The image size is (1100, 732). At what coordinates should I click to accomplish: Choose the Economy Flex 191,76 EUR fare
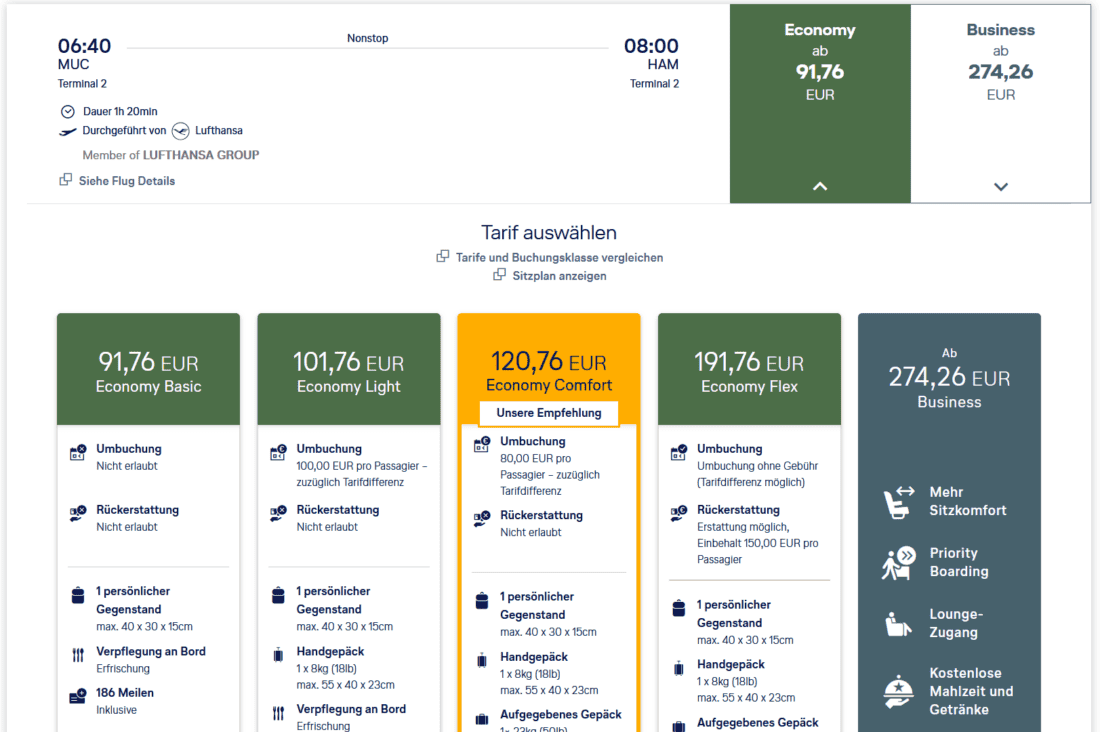749,369
